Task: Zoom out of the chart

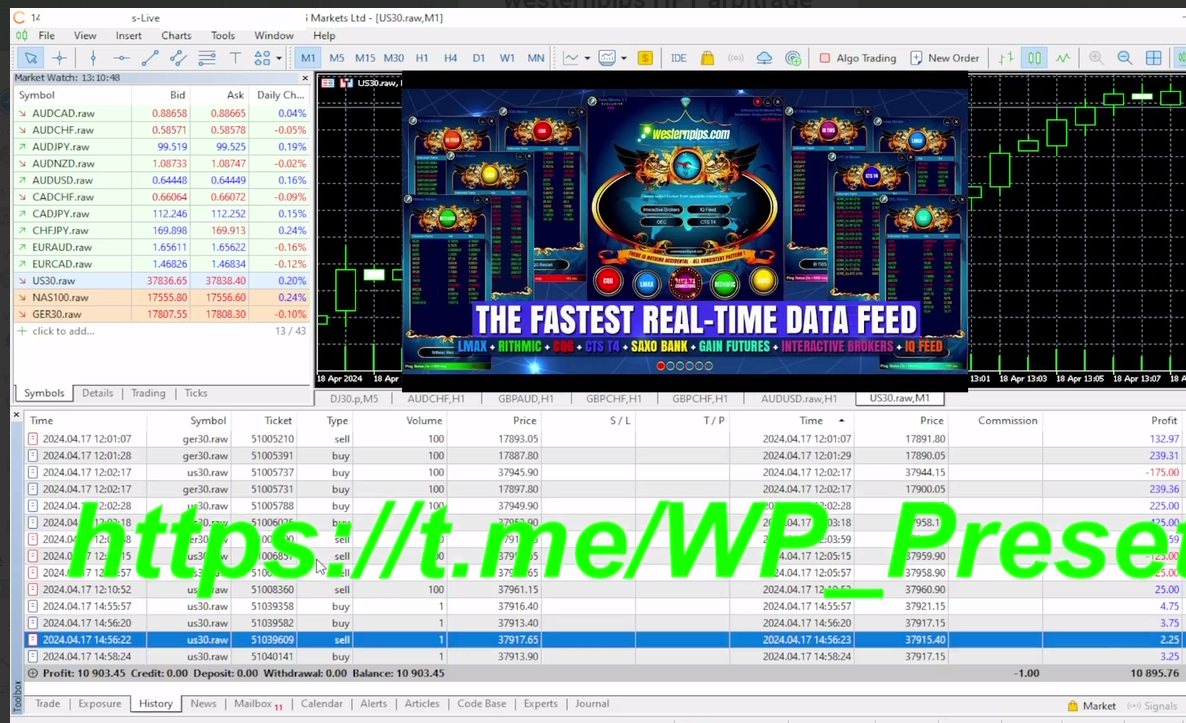Action: (x=1125, y=58)
